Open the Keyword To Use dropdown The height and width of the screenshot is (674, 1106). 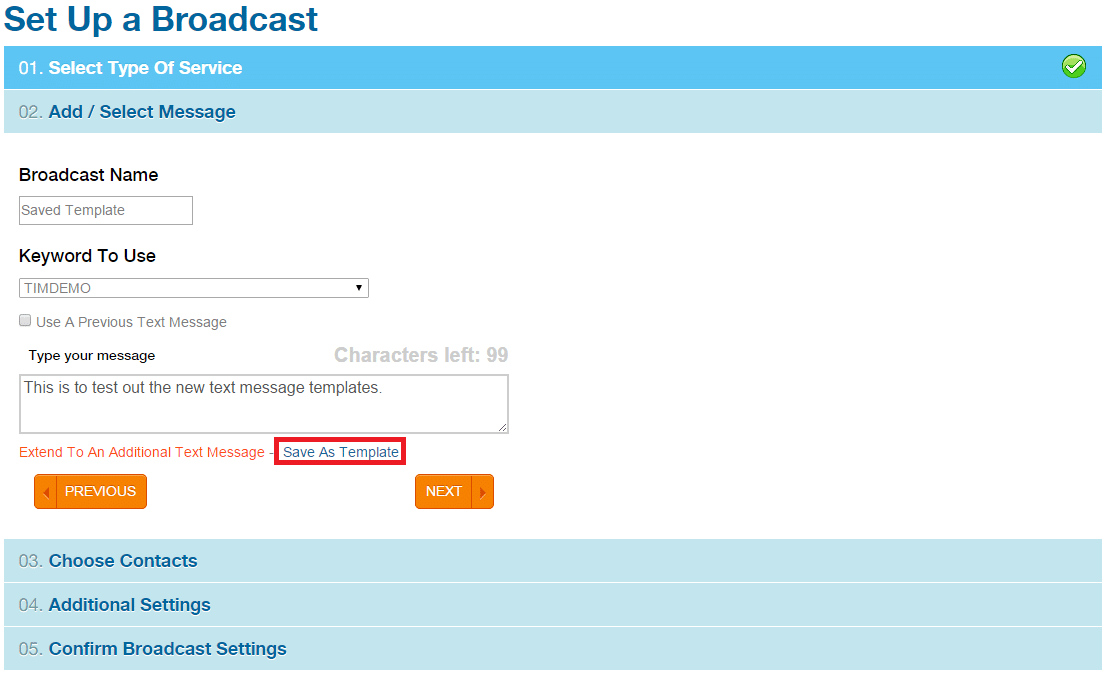(194, 288)
